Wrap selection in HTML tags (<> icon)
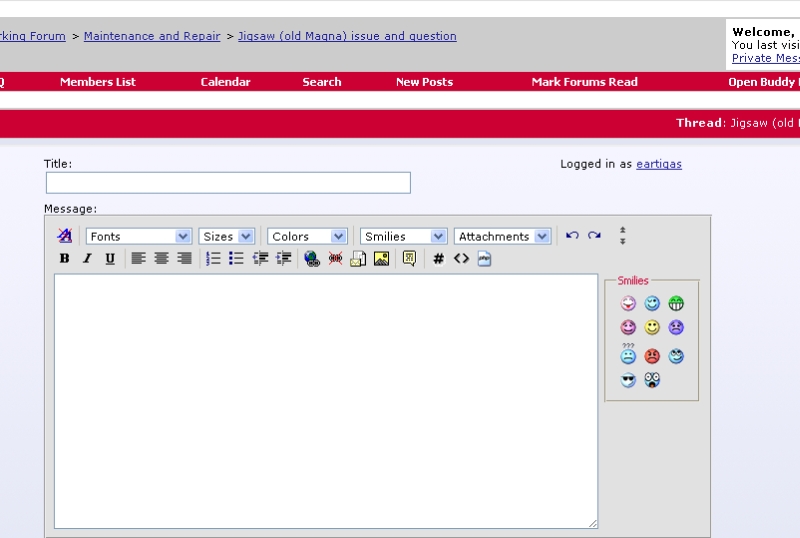The height and width of the screenshot is (538, 800). 461,258
